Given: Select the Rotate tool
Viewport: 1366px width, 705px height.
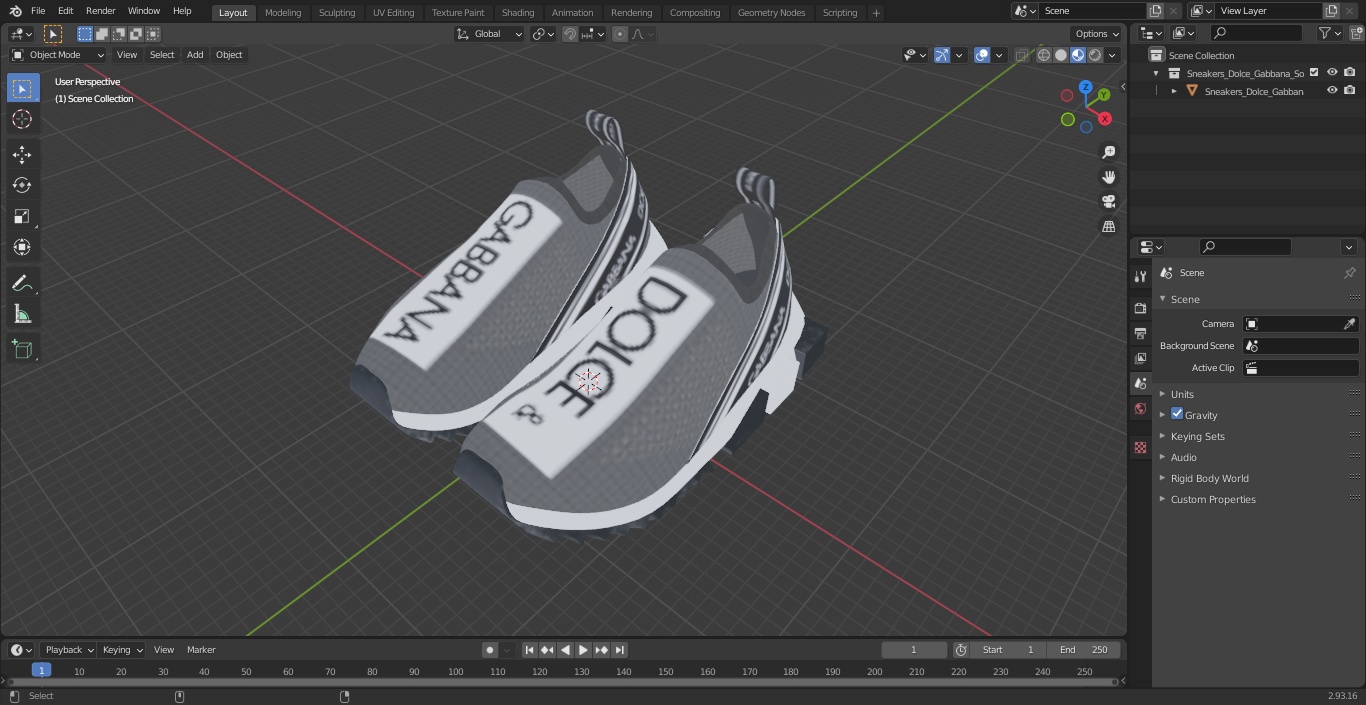Looking at the screenshot, I should [x=22, y=185].
